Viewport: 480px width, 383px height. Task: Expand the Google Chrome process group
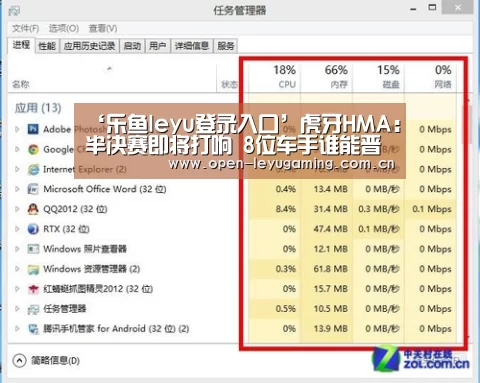(17, 149)
